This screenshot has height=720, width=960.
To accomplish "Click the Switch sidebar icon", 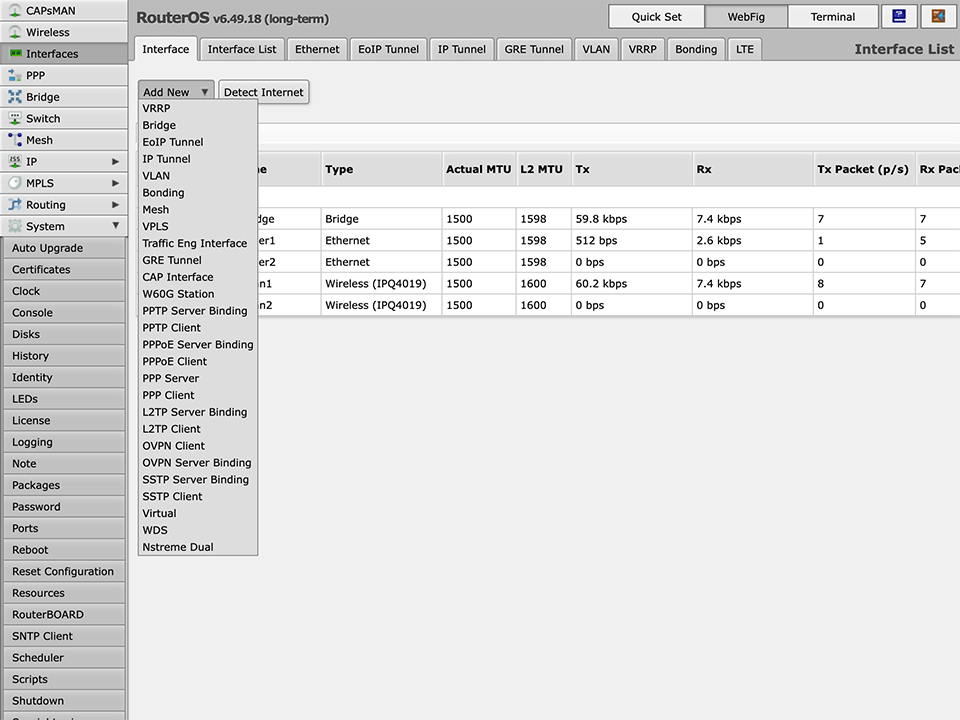I will click(15, 118).
